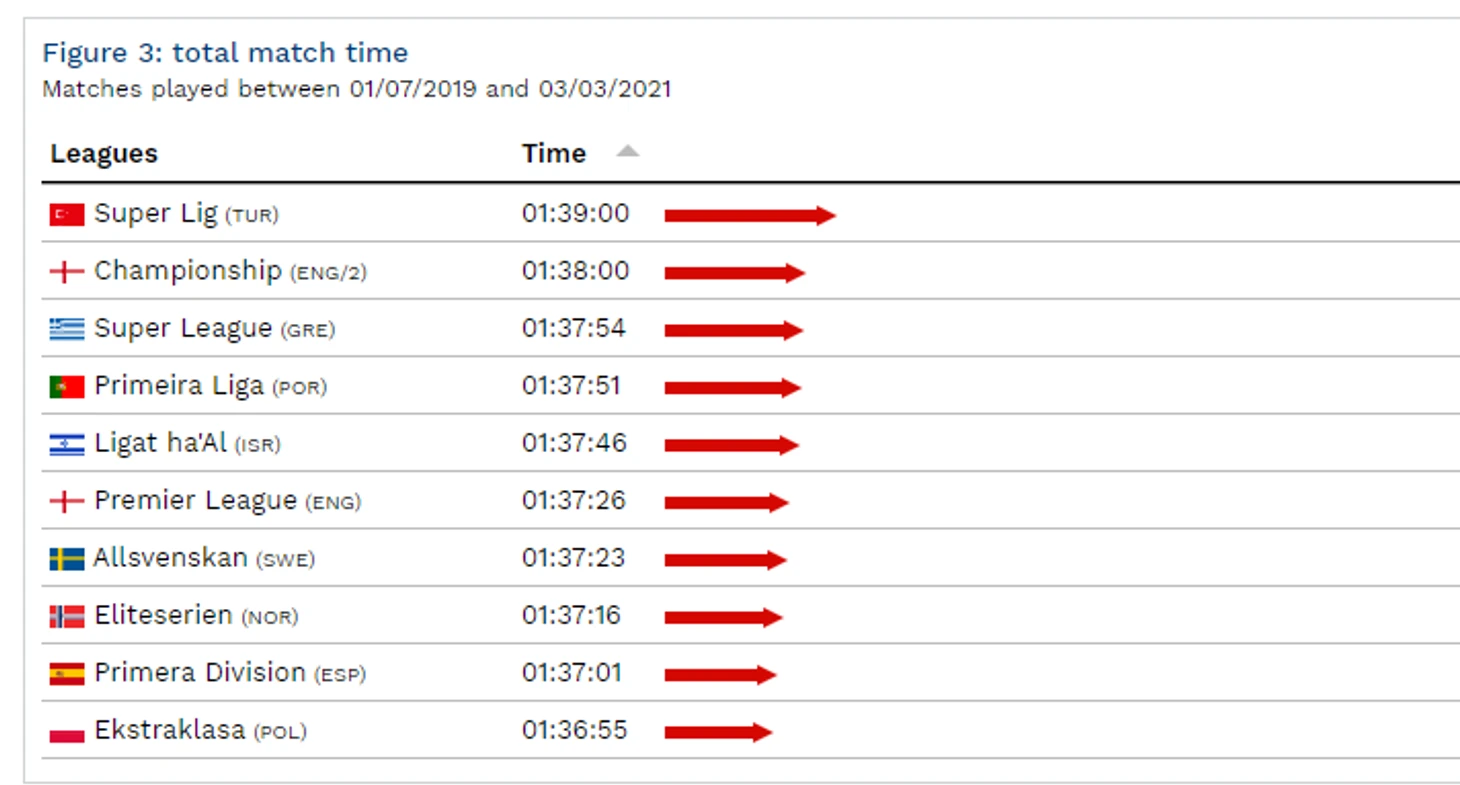This screenshot has height=785, width=1460.
Task: Click the Allsvenskan league name
Action: pyautogui.click(x=171, y=558)
